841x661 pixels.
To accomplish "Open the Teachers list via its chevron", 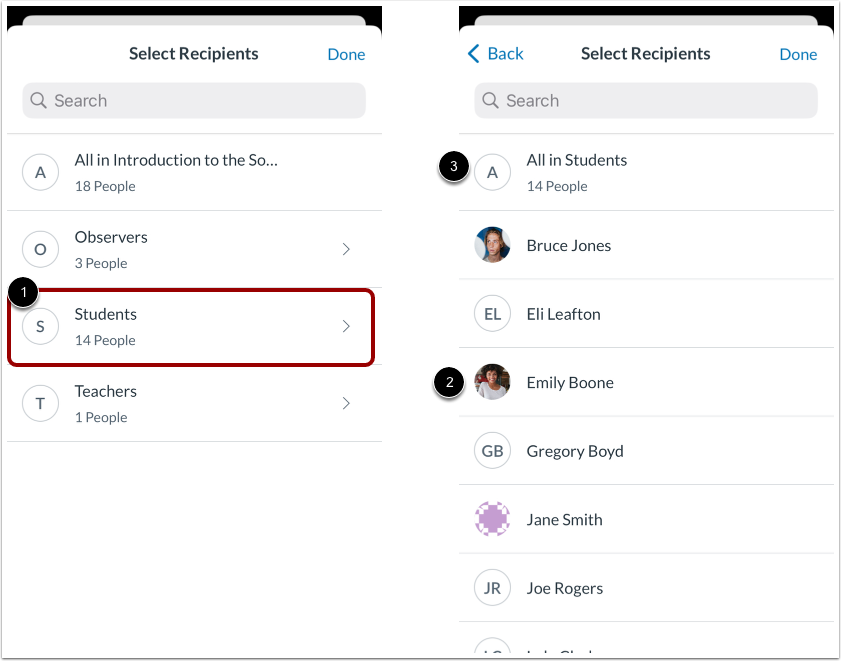I will coord(346,403).
